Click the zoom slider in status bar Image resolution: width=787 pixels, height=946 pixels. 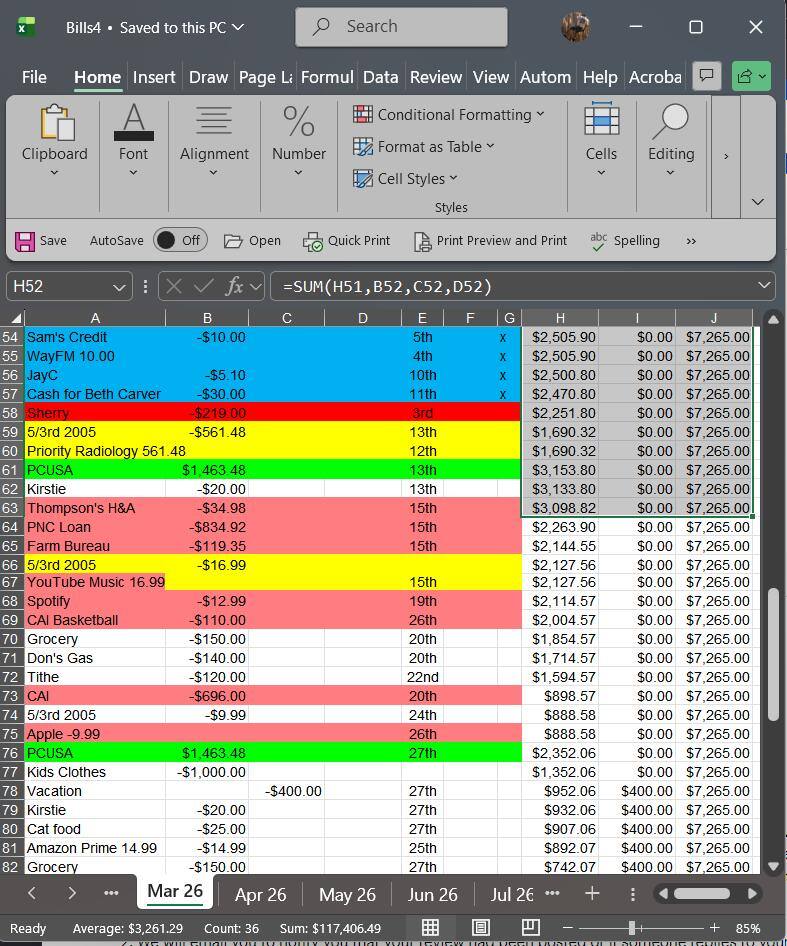pos(632,928)
